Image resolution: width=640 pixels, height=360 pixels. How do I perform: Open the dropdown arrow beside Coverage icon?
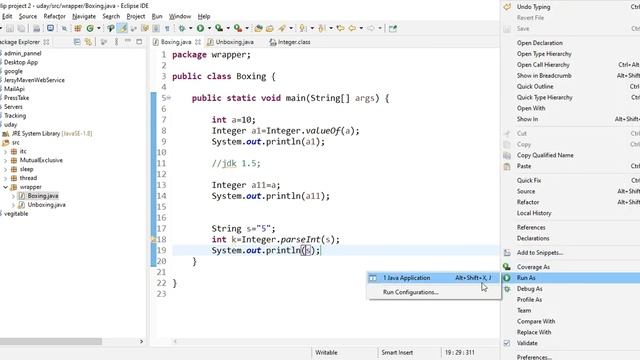point(228,28)
